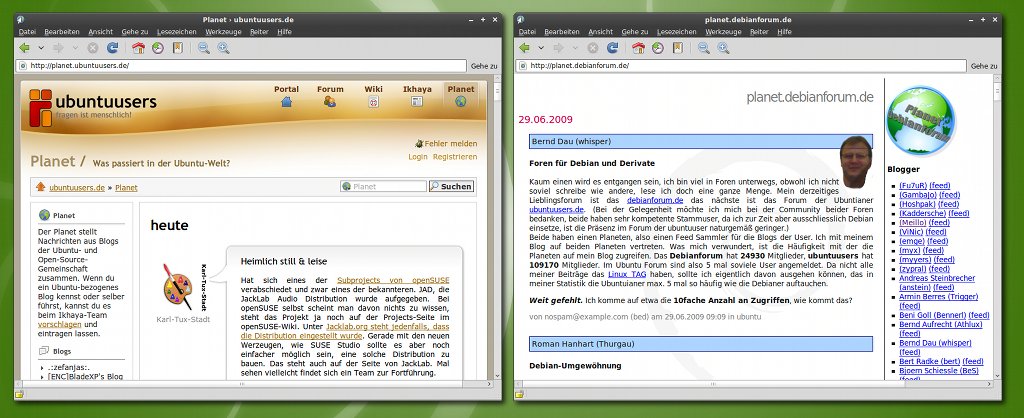Click the ubuntuusers logo
Viewport: 1024px width, 418px height.
click(x=93, y=107)
